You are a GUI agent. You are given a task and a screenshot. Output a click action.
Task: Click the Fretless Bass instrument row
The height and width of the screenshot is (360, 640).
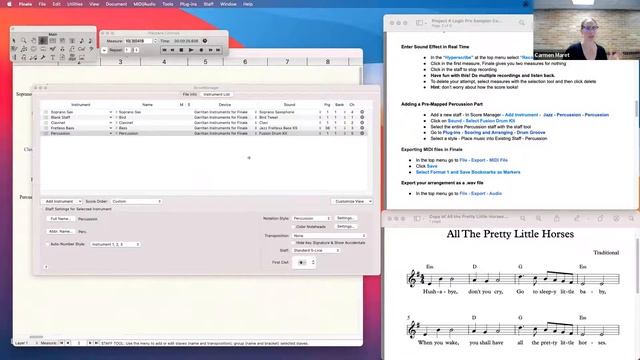[x=204, y=128]
